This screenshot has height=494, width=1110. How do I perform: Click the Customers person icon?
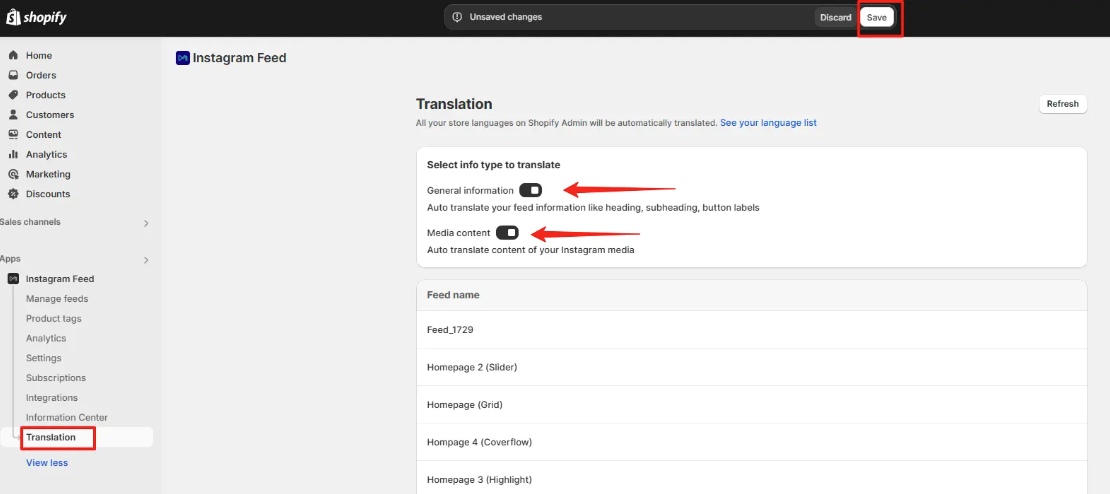pyautogui.click(x=13, y=115)
